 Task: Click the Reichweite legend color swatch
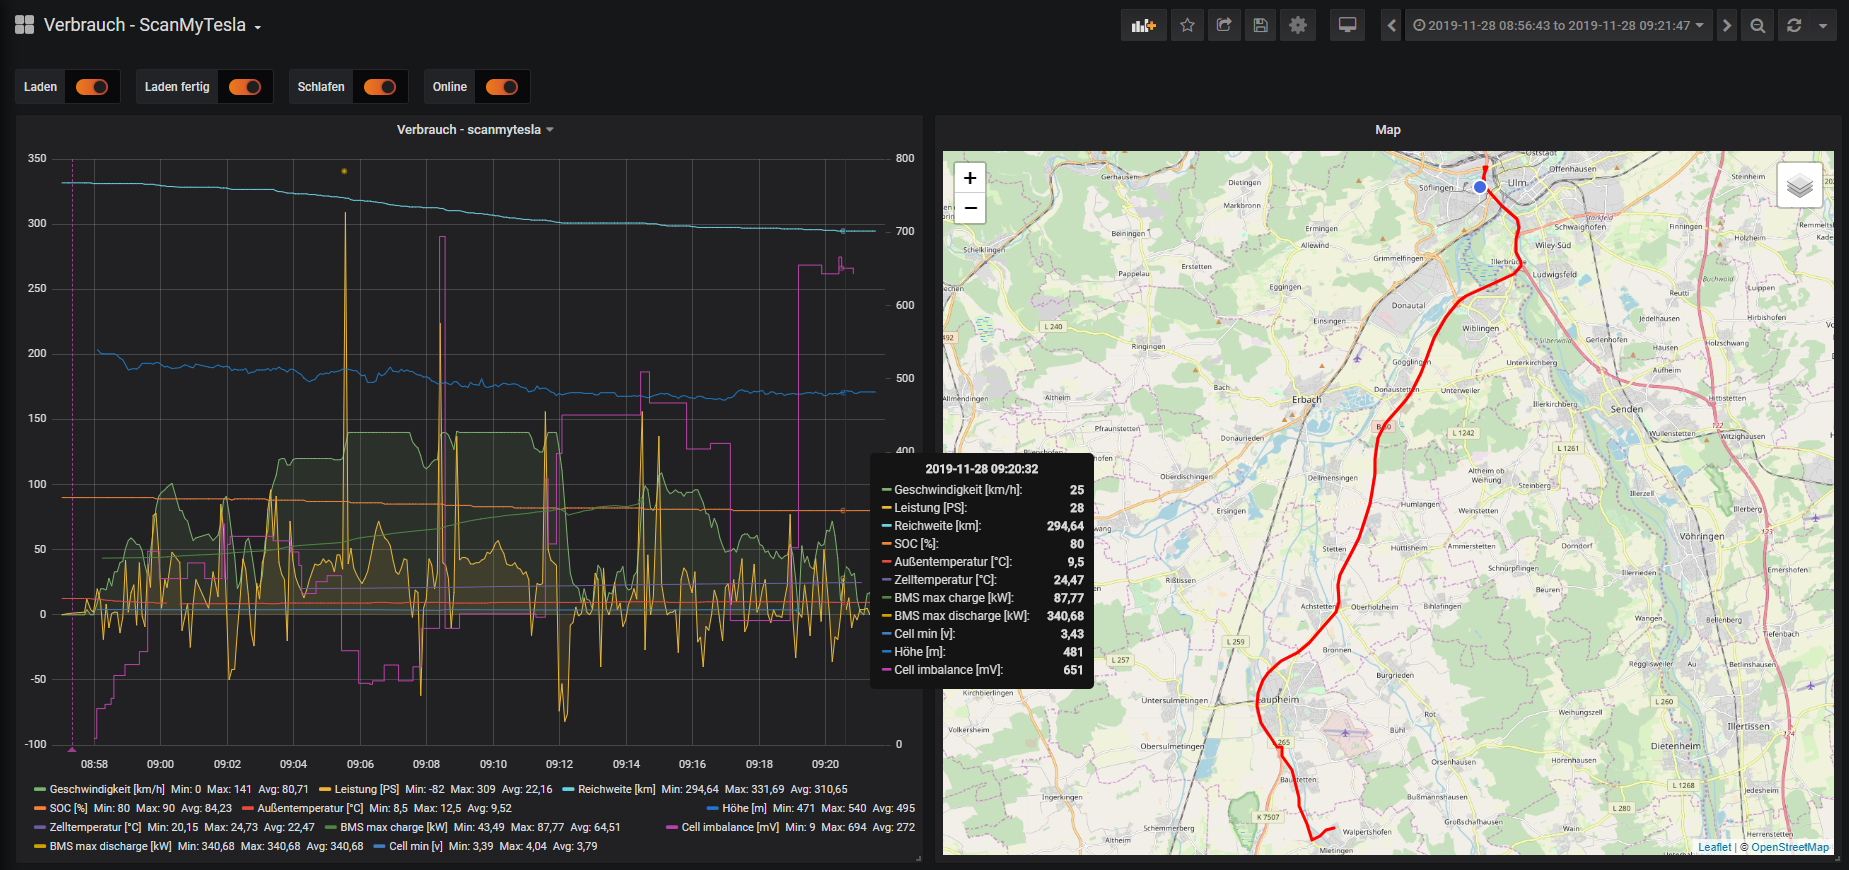[x=568, y=789]
